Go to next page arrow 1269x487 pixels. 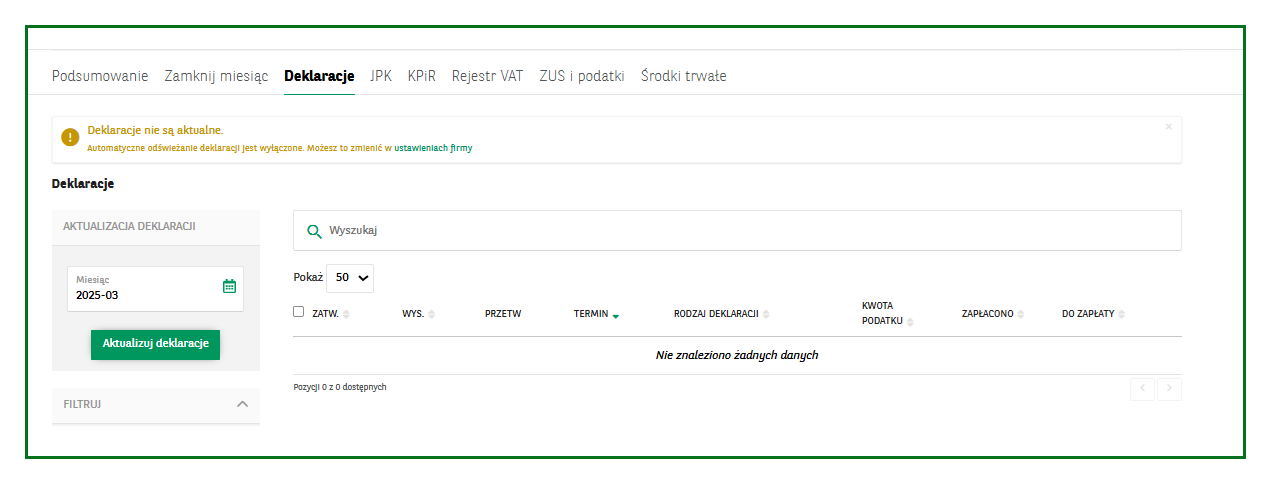[1169, 389]
